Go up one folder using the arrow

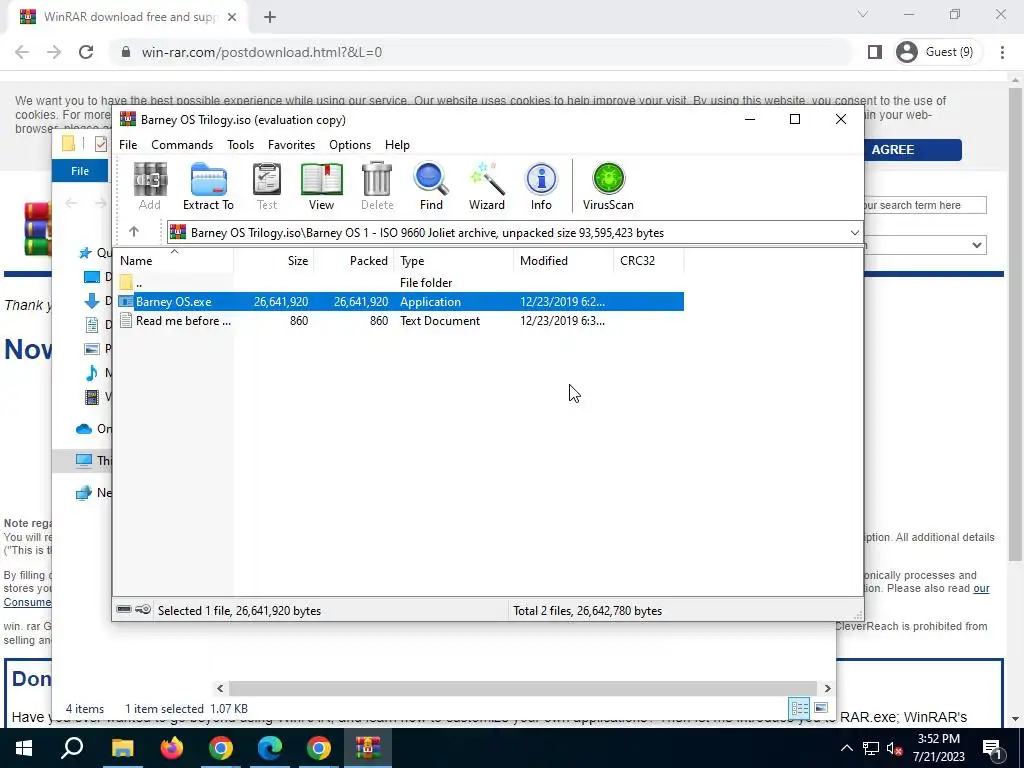[x=134, y=231]
